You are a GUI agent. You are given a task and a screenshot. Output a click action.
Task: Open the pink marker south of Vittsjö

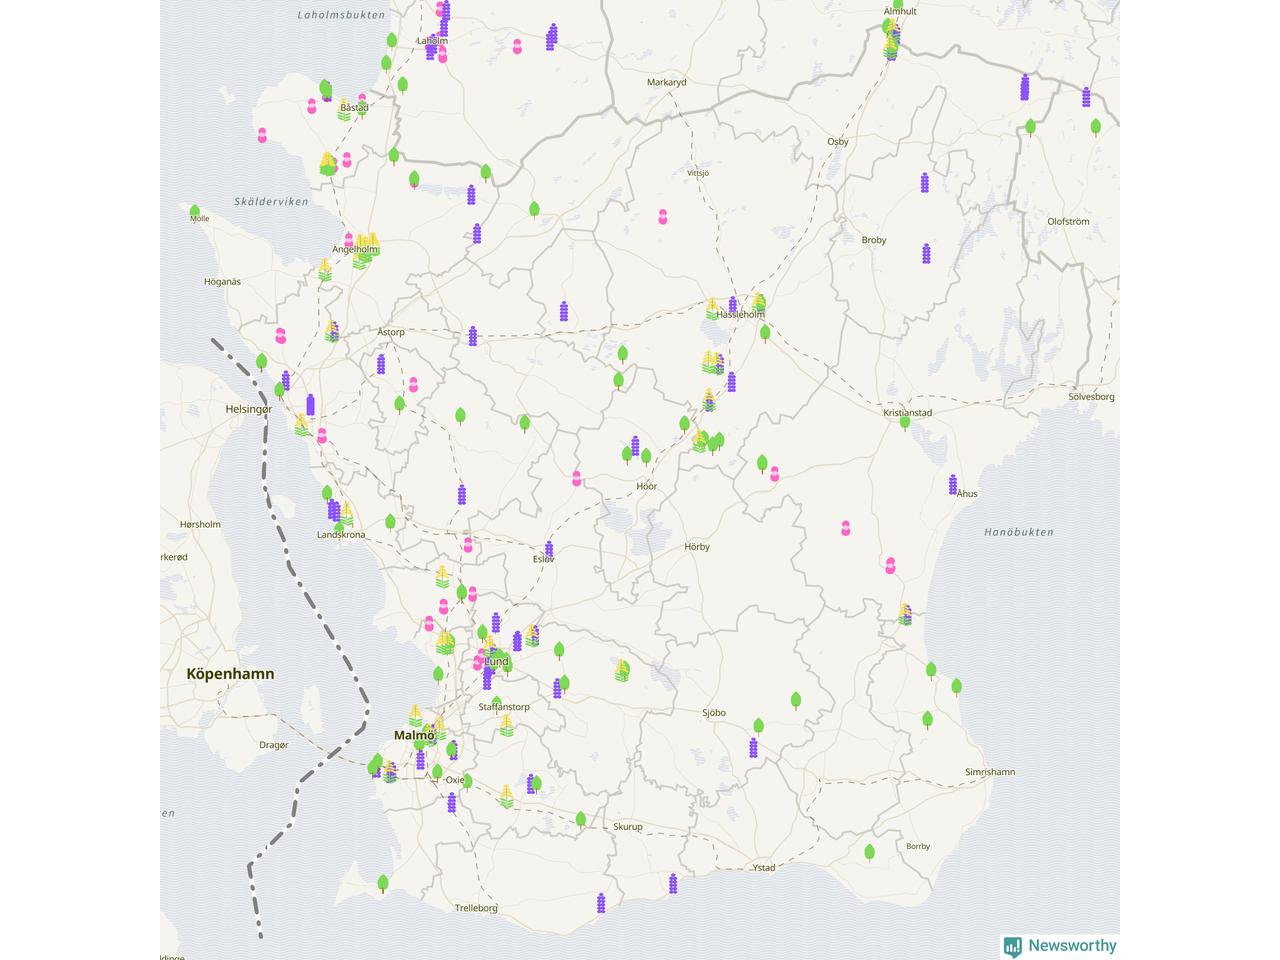point(662,217)
